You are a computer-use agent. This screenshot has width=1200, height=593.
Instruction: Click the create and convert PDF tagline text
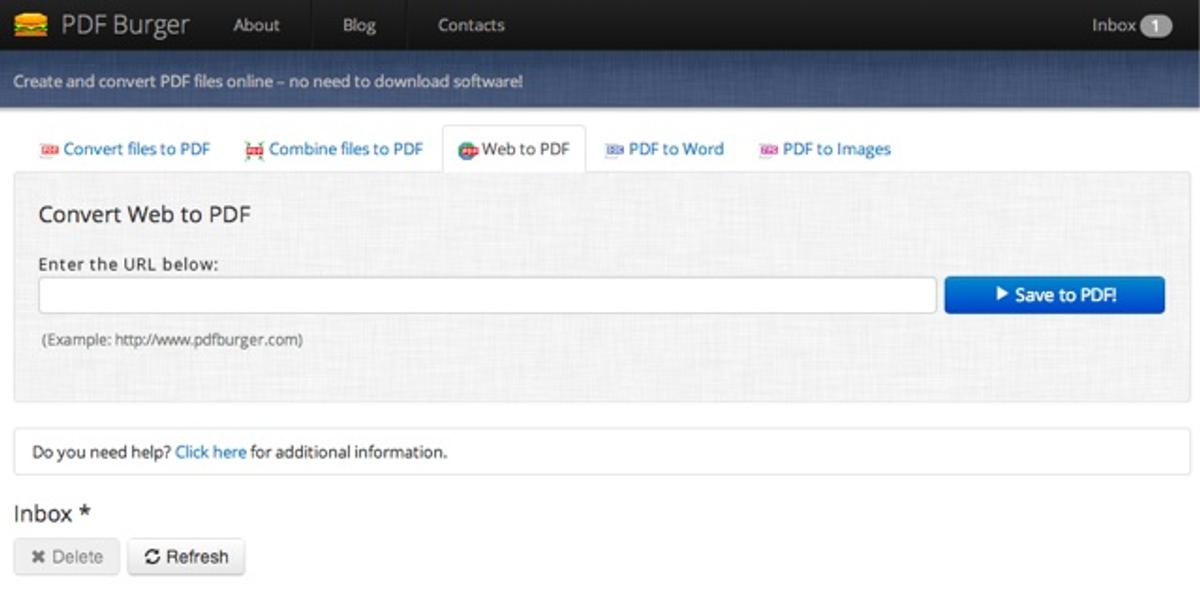[268, 81]
